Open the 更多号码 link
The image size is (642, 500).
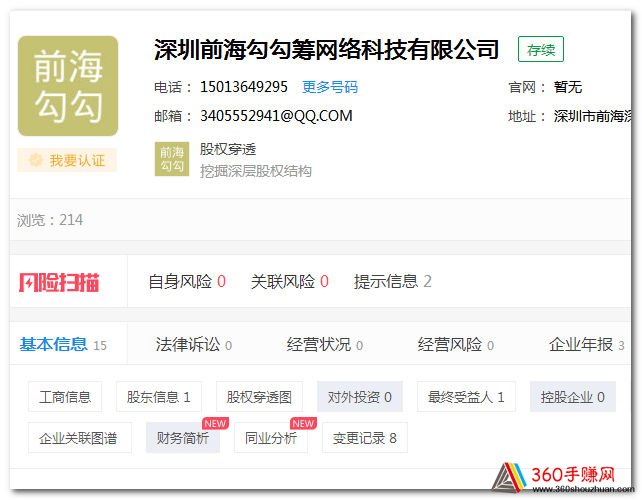pyautogui.click(x=330, y=87)
